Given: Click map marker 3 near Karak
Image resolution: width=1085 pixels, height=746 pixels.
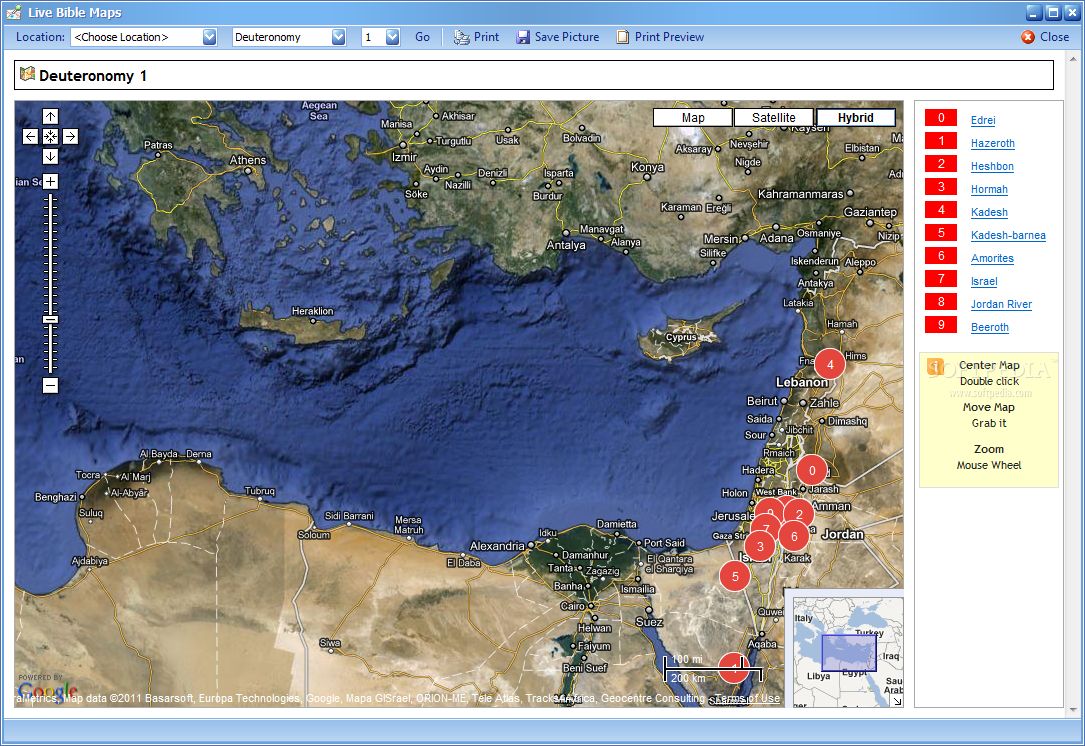Looking at the screenshot, I should (760, 546).
